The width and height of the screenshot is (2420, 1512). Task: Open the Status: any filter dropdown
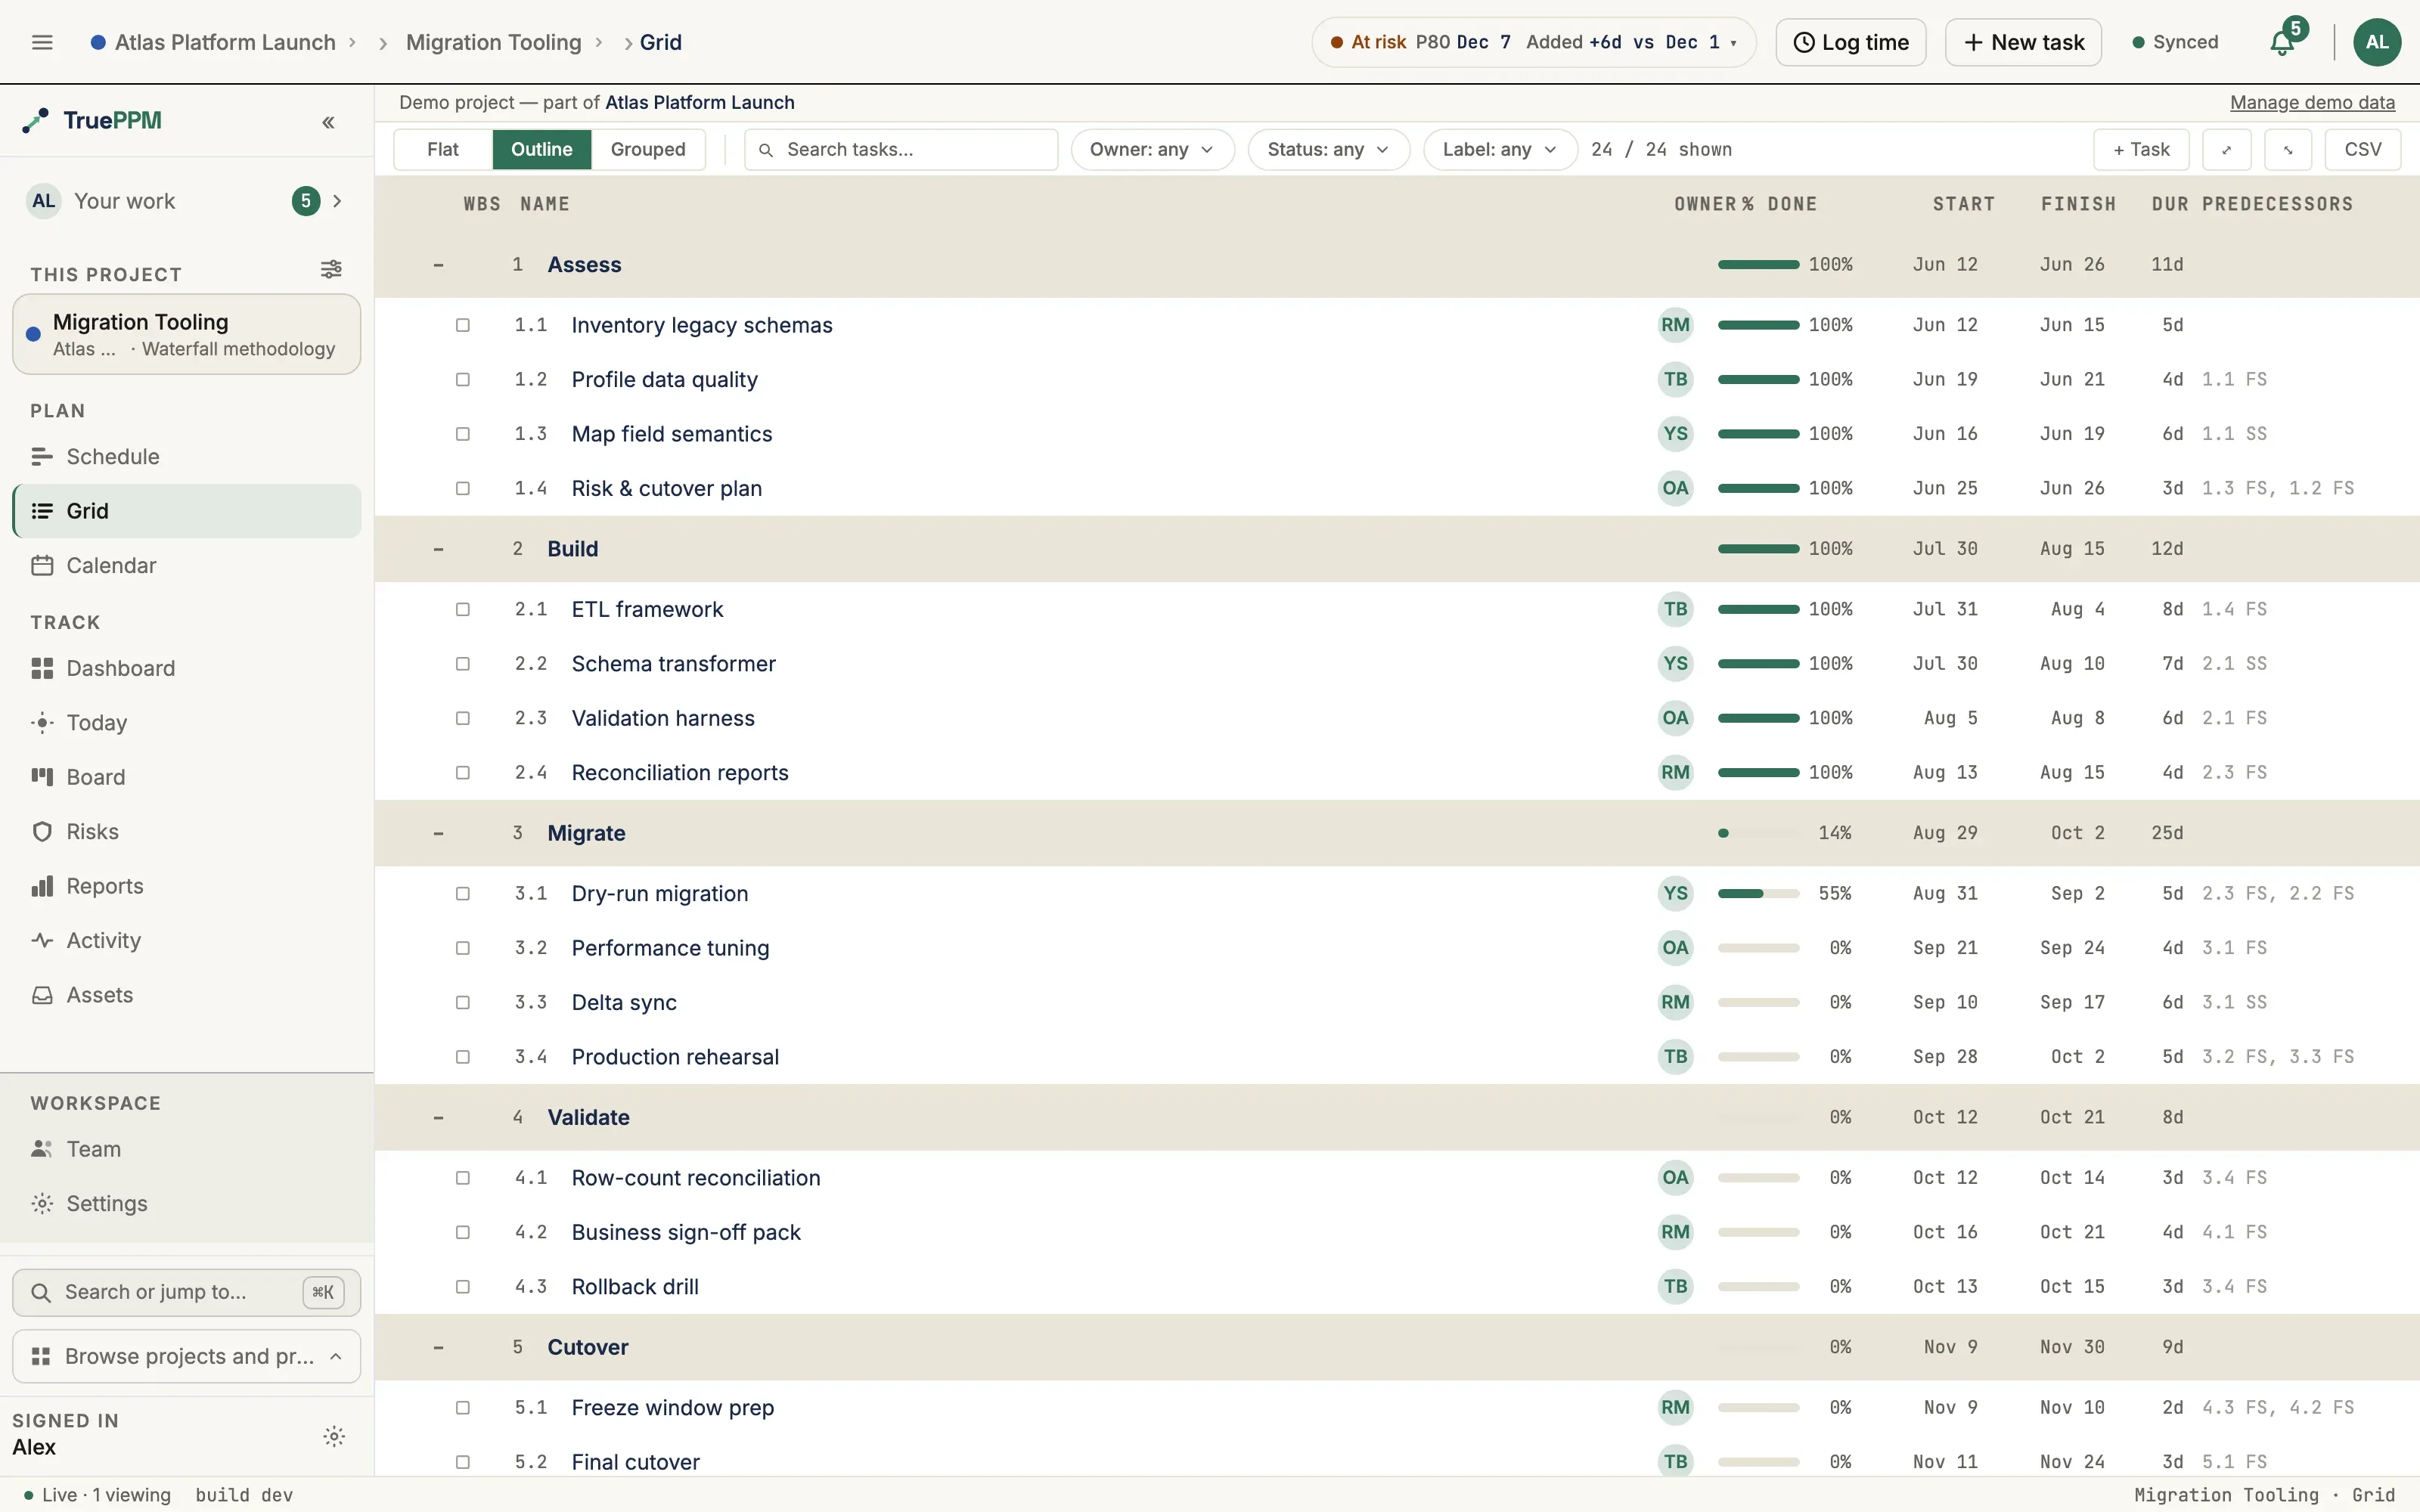[x=1328, y=149]
